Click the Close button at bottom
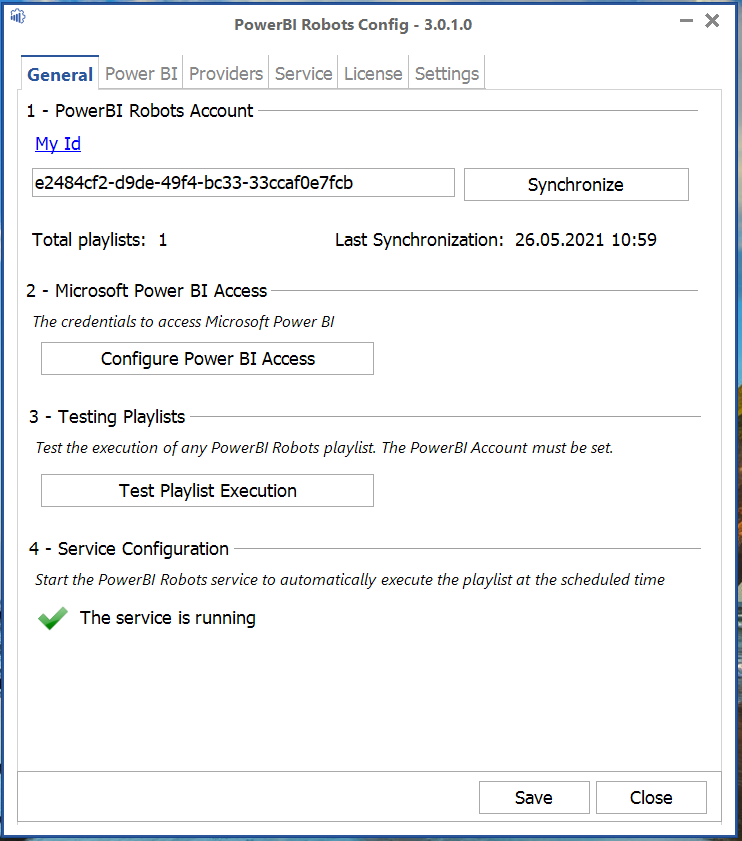Viewport: 742px width, 841px height. 651,798
